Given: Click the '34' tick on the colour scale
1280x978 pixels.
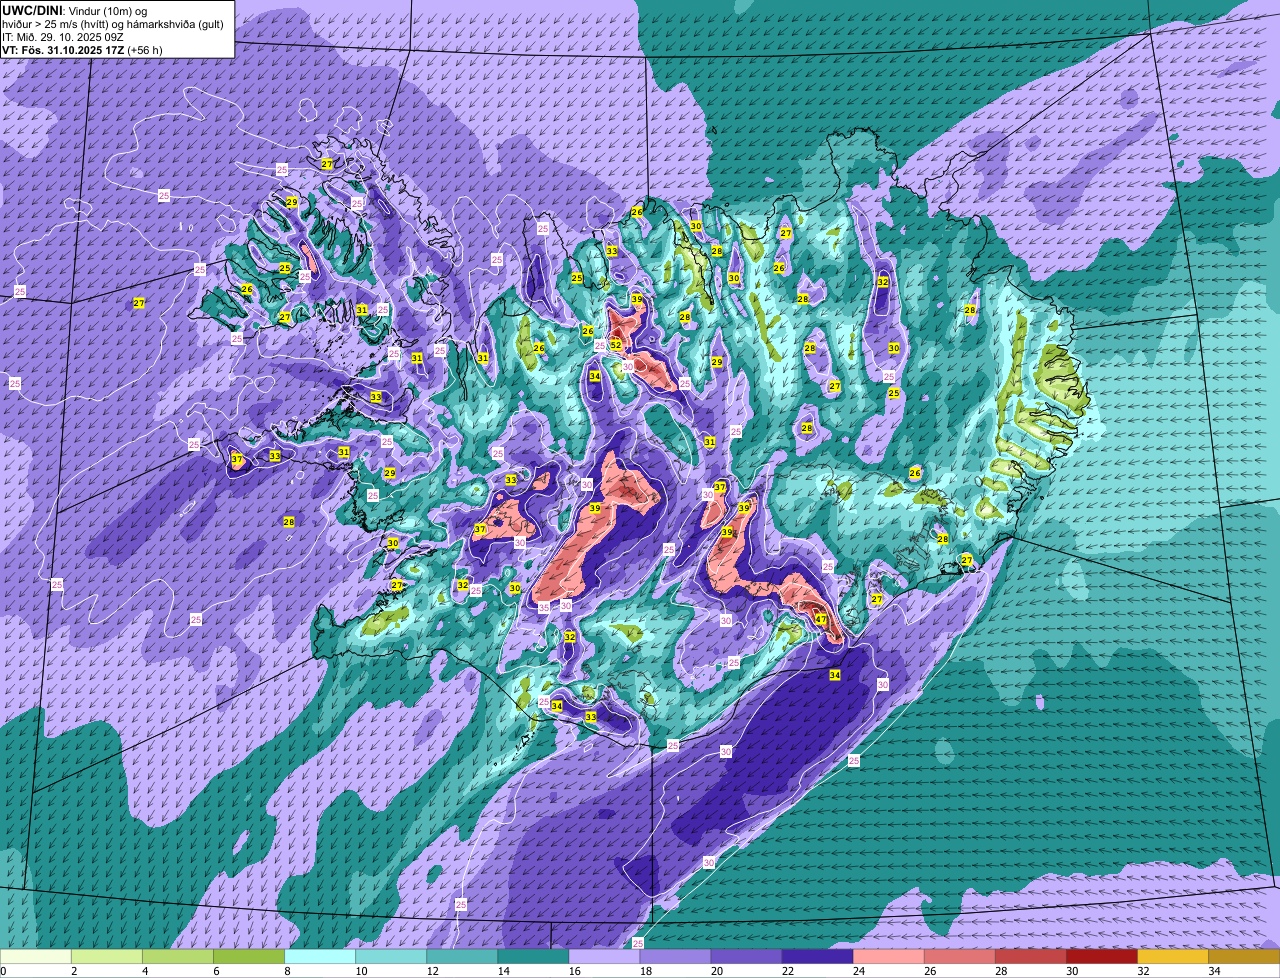Looking at the screenshot, I should (1213, 971).
